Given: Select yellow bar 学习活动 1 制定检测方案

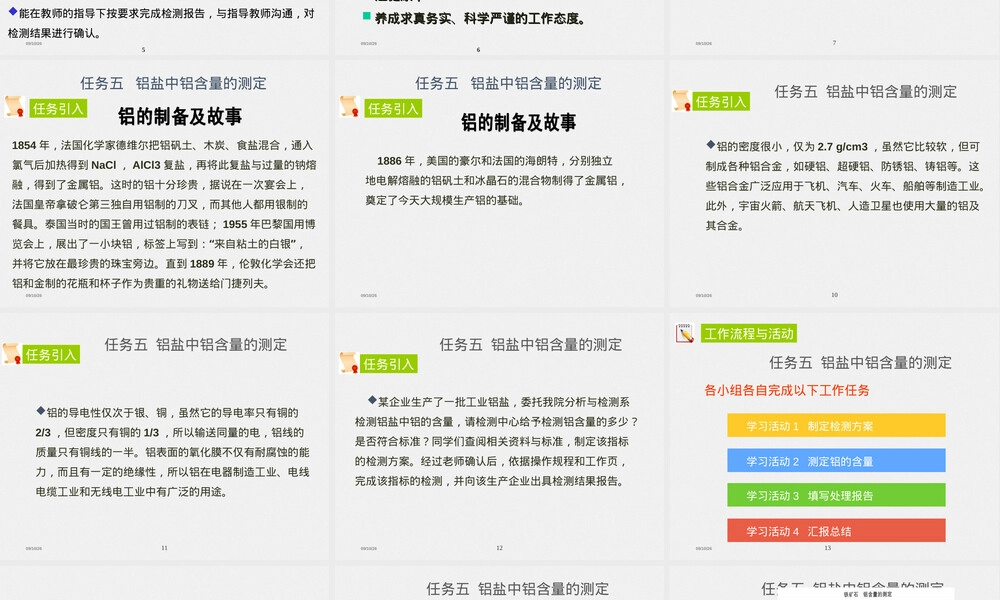Looking at the screenshot, I should coord(836,425).
